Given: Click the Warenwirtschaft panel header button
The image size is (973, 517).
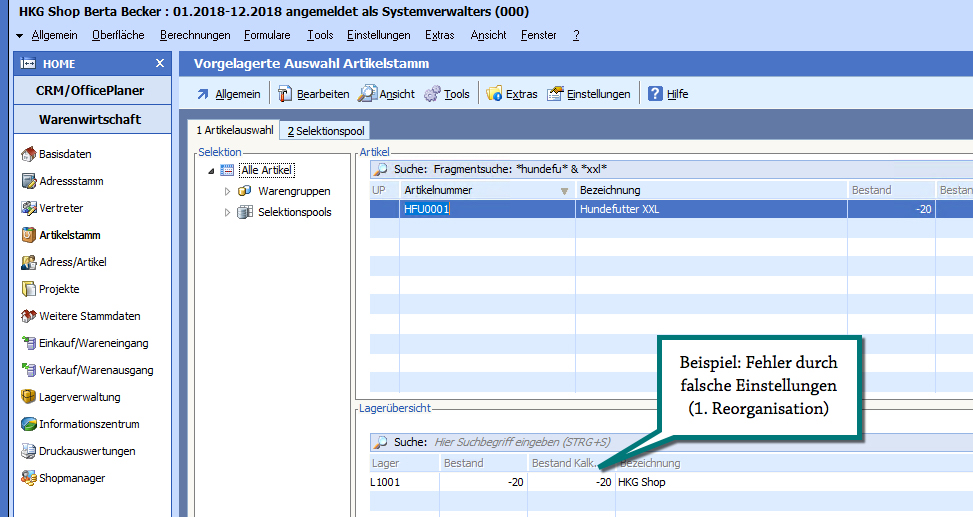Looking at the screenshot, I should point(90,120).
